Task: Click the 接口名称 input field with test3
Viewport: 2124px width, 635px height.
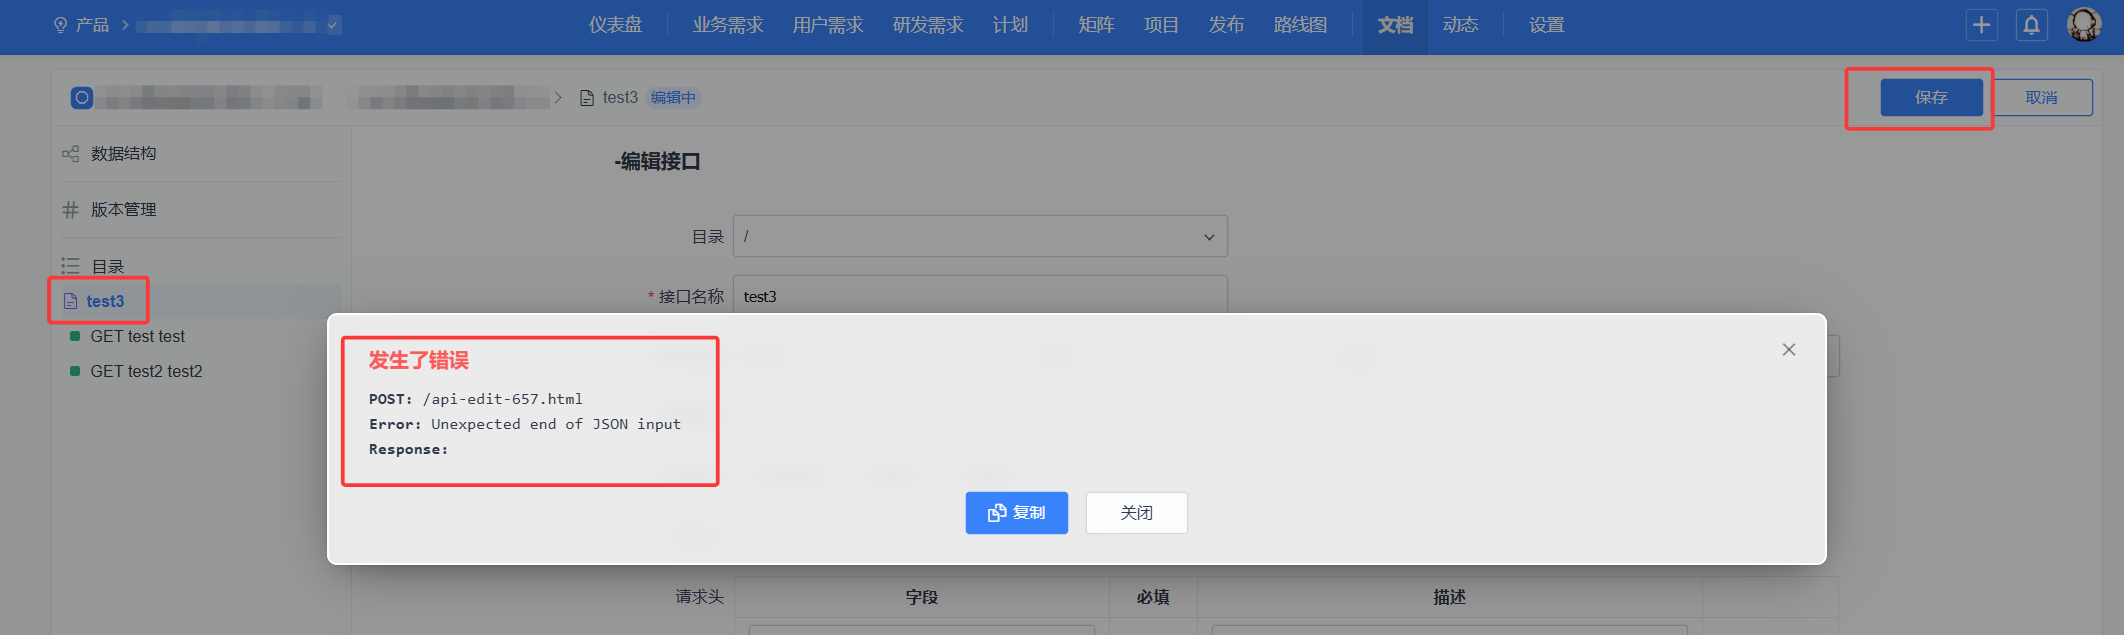Action: coord(980,296)
